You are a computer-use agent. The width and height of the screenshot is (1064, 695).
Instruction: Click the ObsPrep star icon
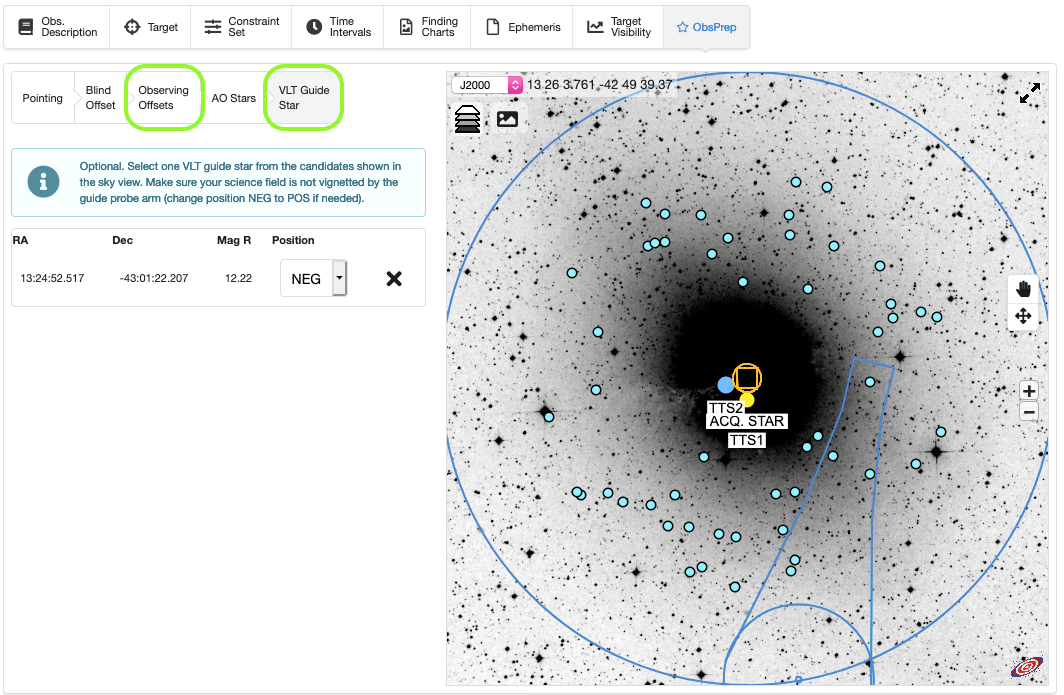pyautogui.click(x=682, y=27)
